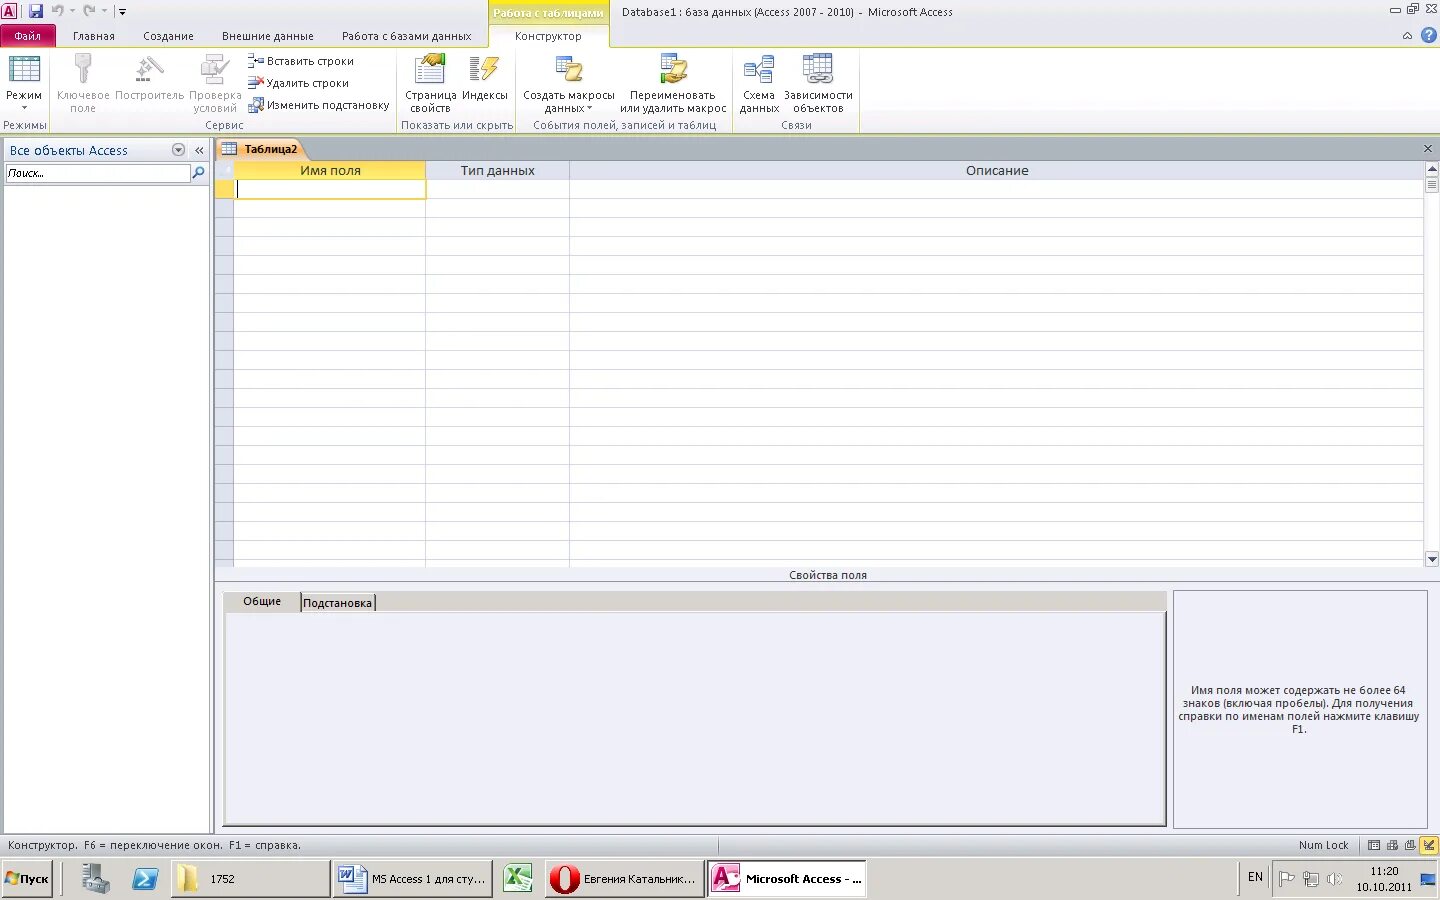Switch to MS Access 1 Word document
1440x900 pixels.
(x=412, y=879)
